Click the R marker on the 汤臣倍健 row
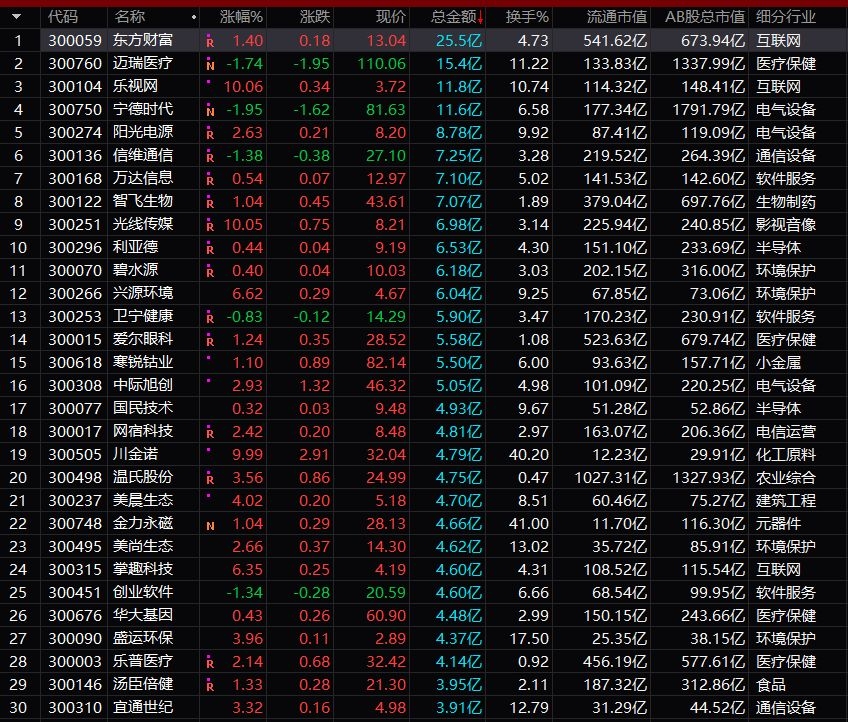 [210, 686]
